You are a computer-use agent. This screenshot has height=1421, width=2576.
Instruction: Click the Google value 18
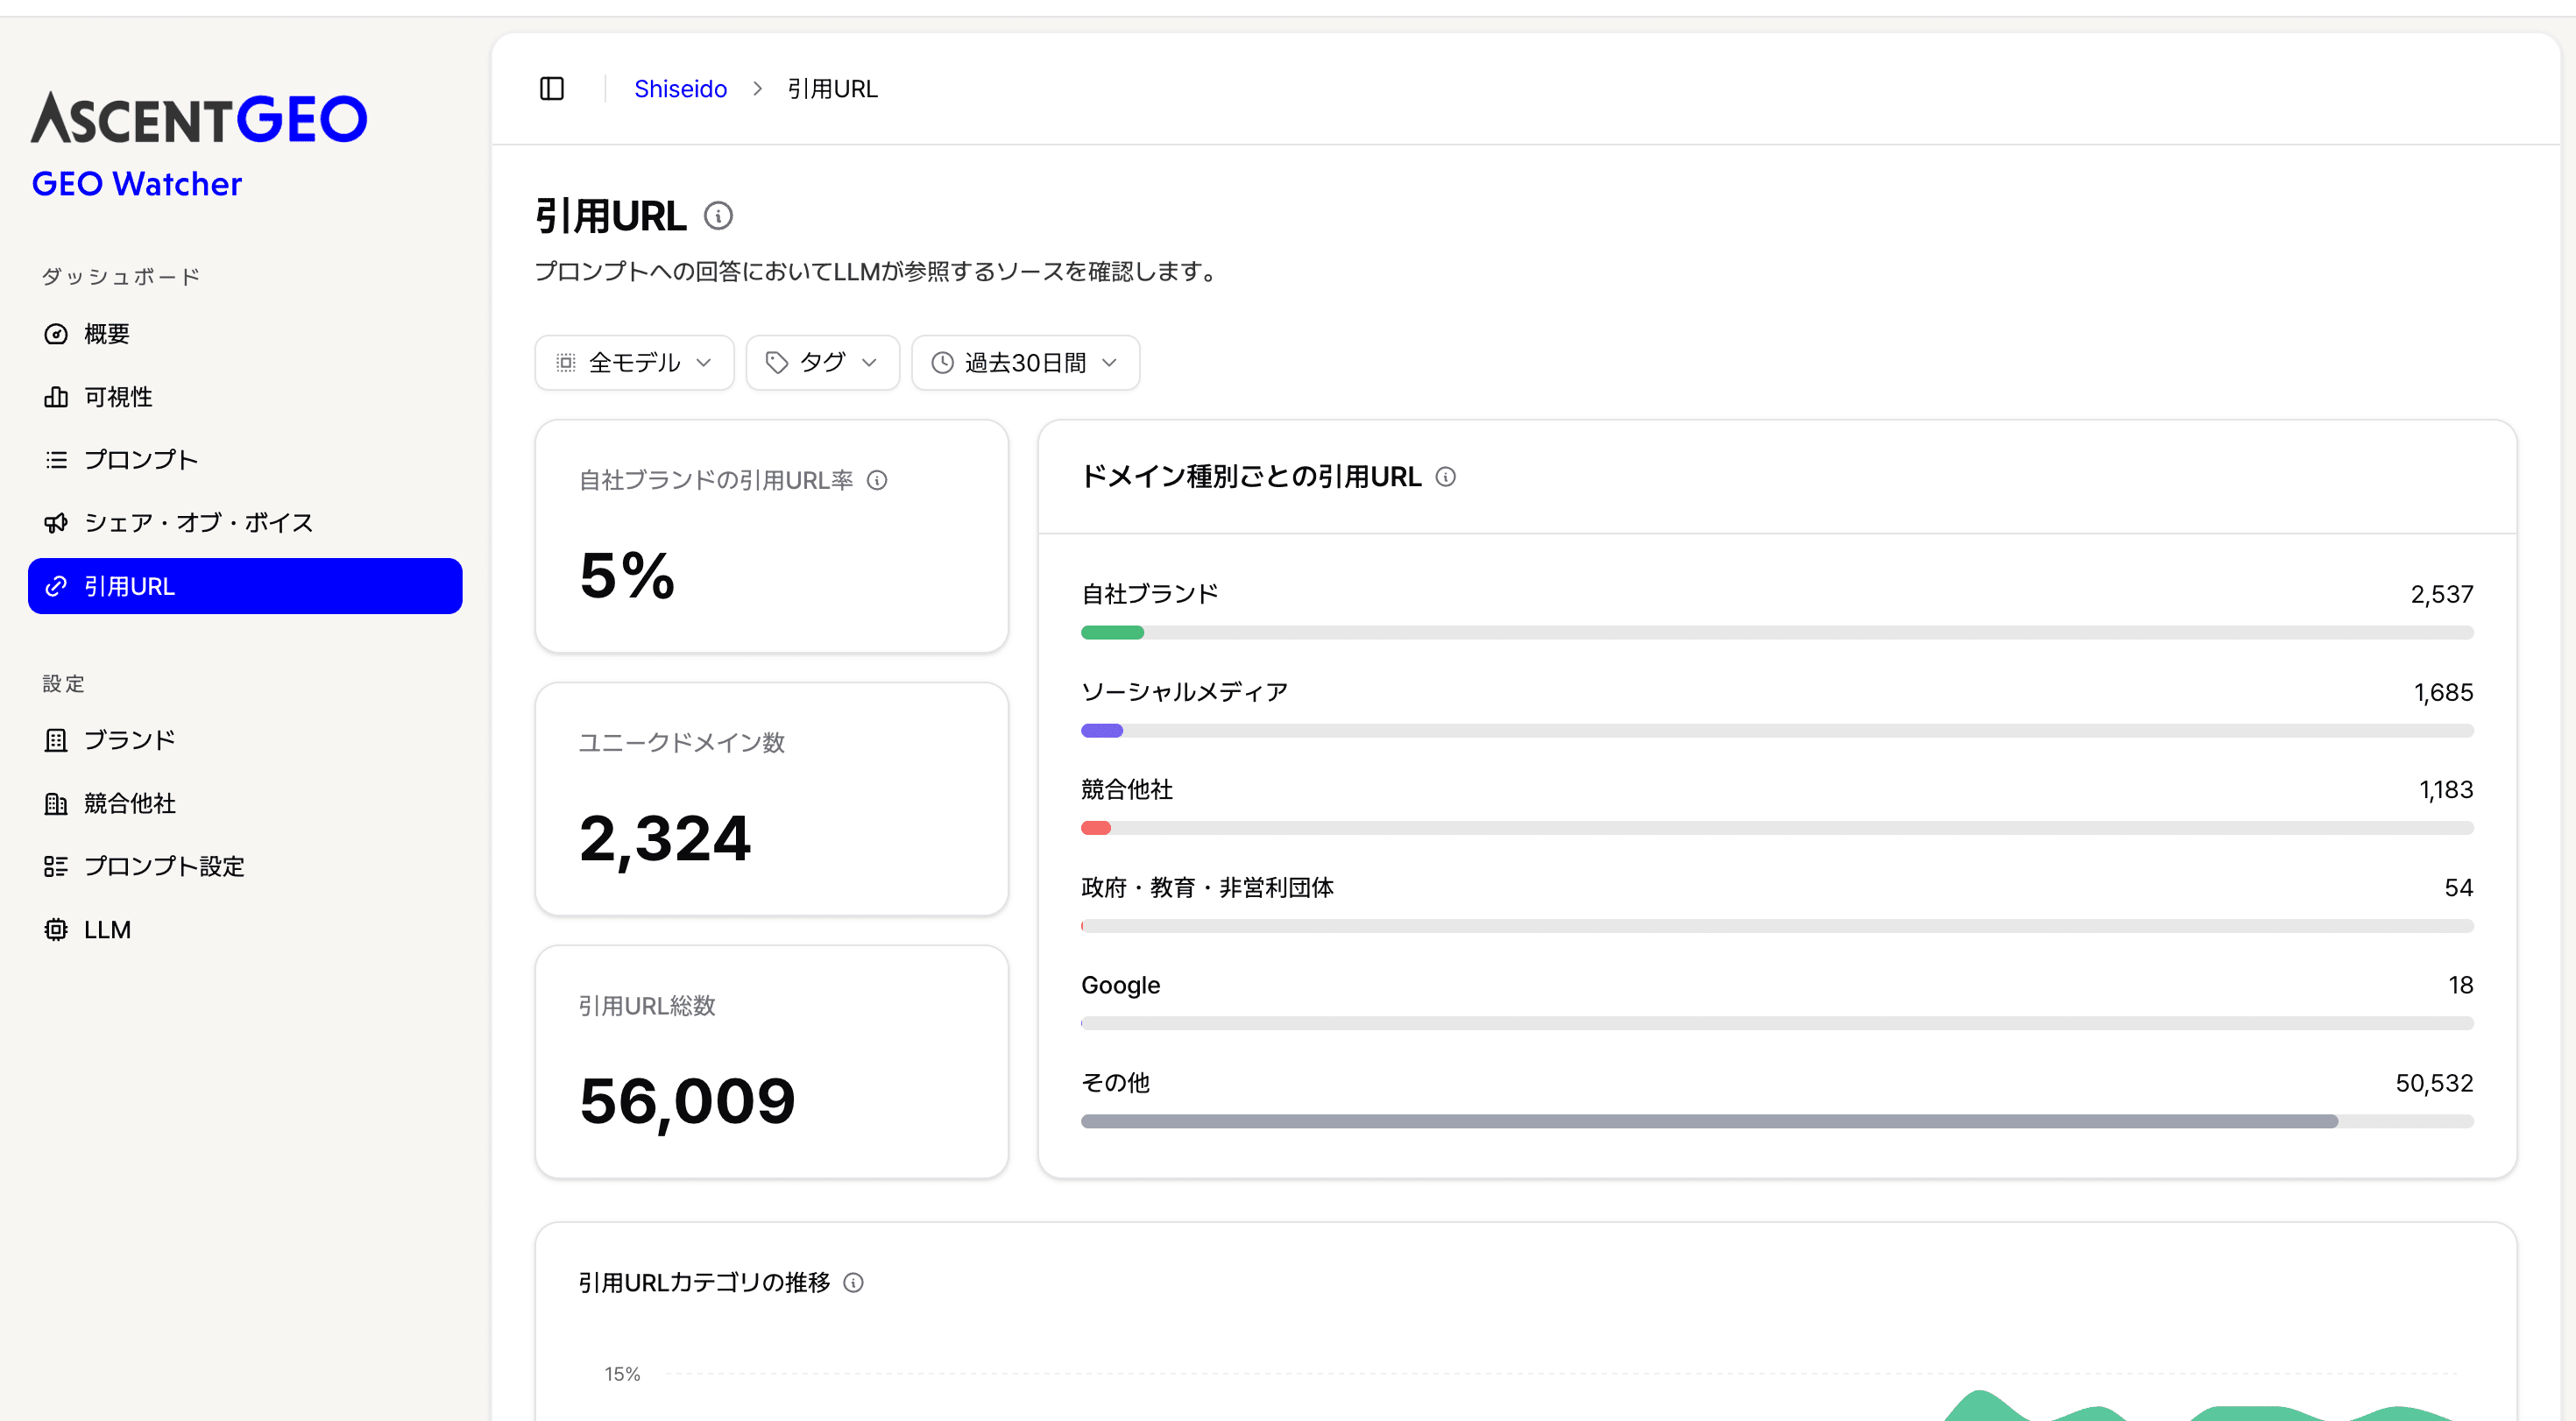point(2461,986)
